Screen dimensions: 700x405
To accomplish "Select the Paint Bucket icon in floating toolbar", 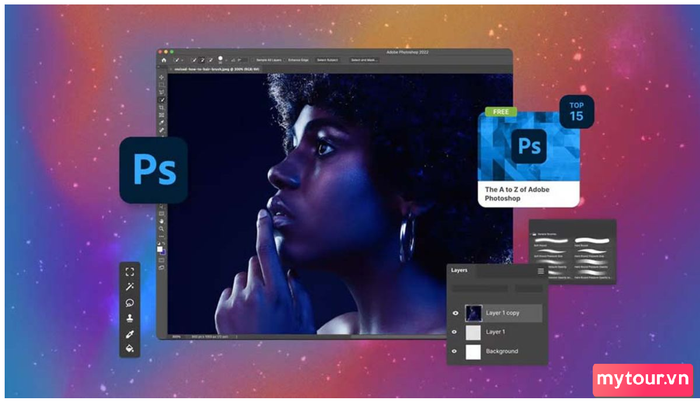I will coord(130,348).
